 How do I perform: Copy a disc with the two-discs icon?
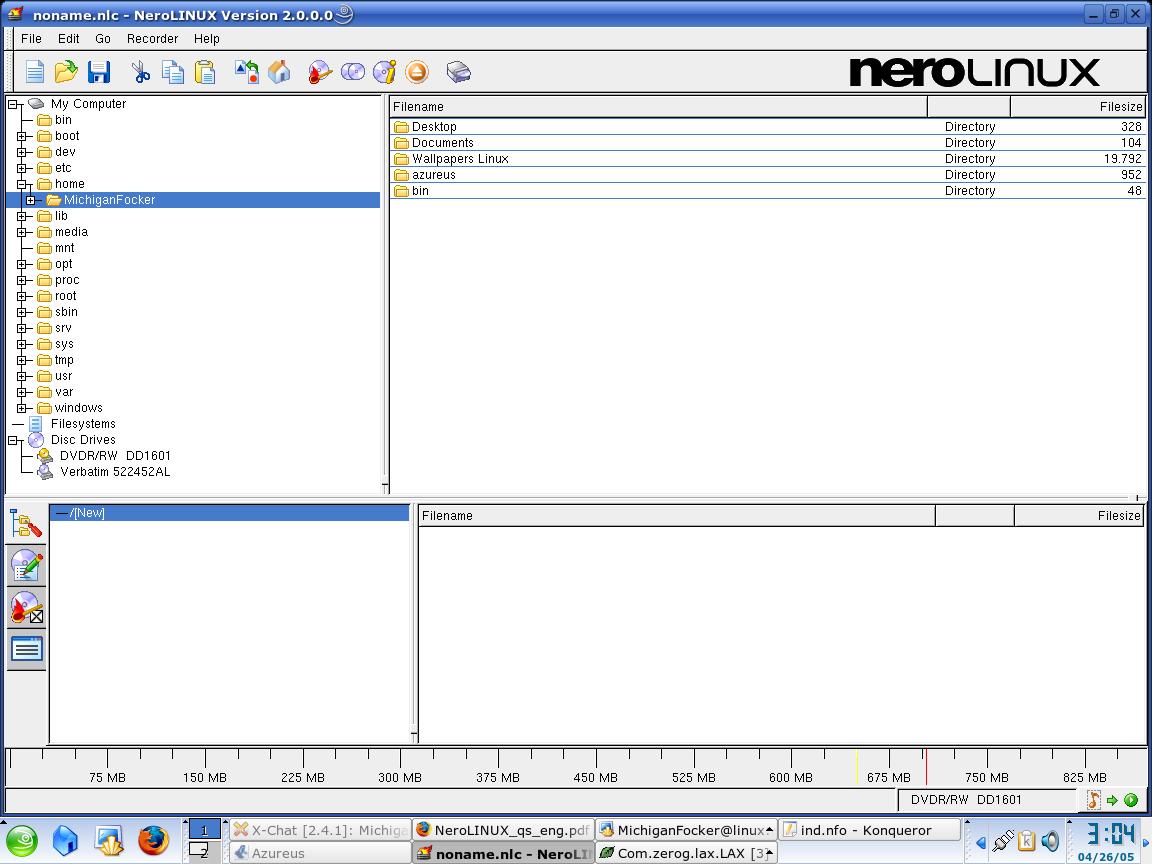(x=353, y=72)
